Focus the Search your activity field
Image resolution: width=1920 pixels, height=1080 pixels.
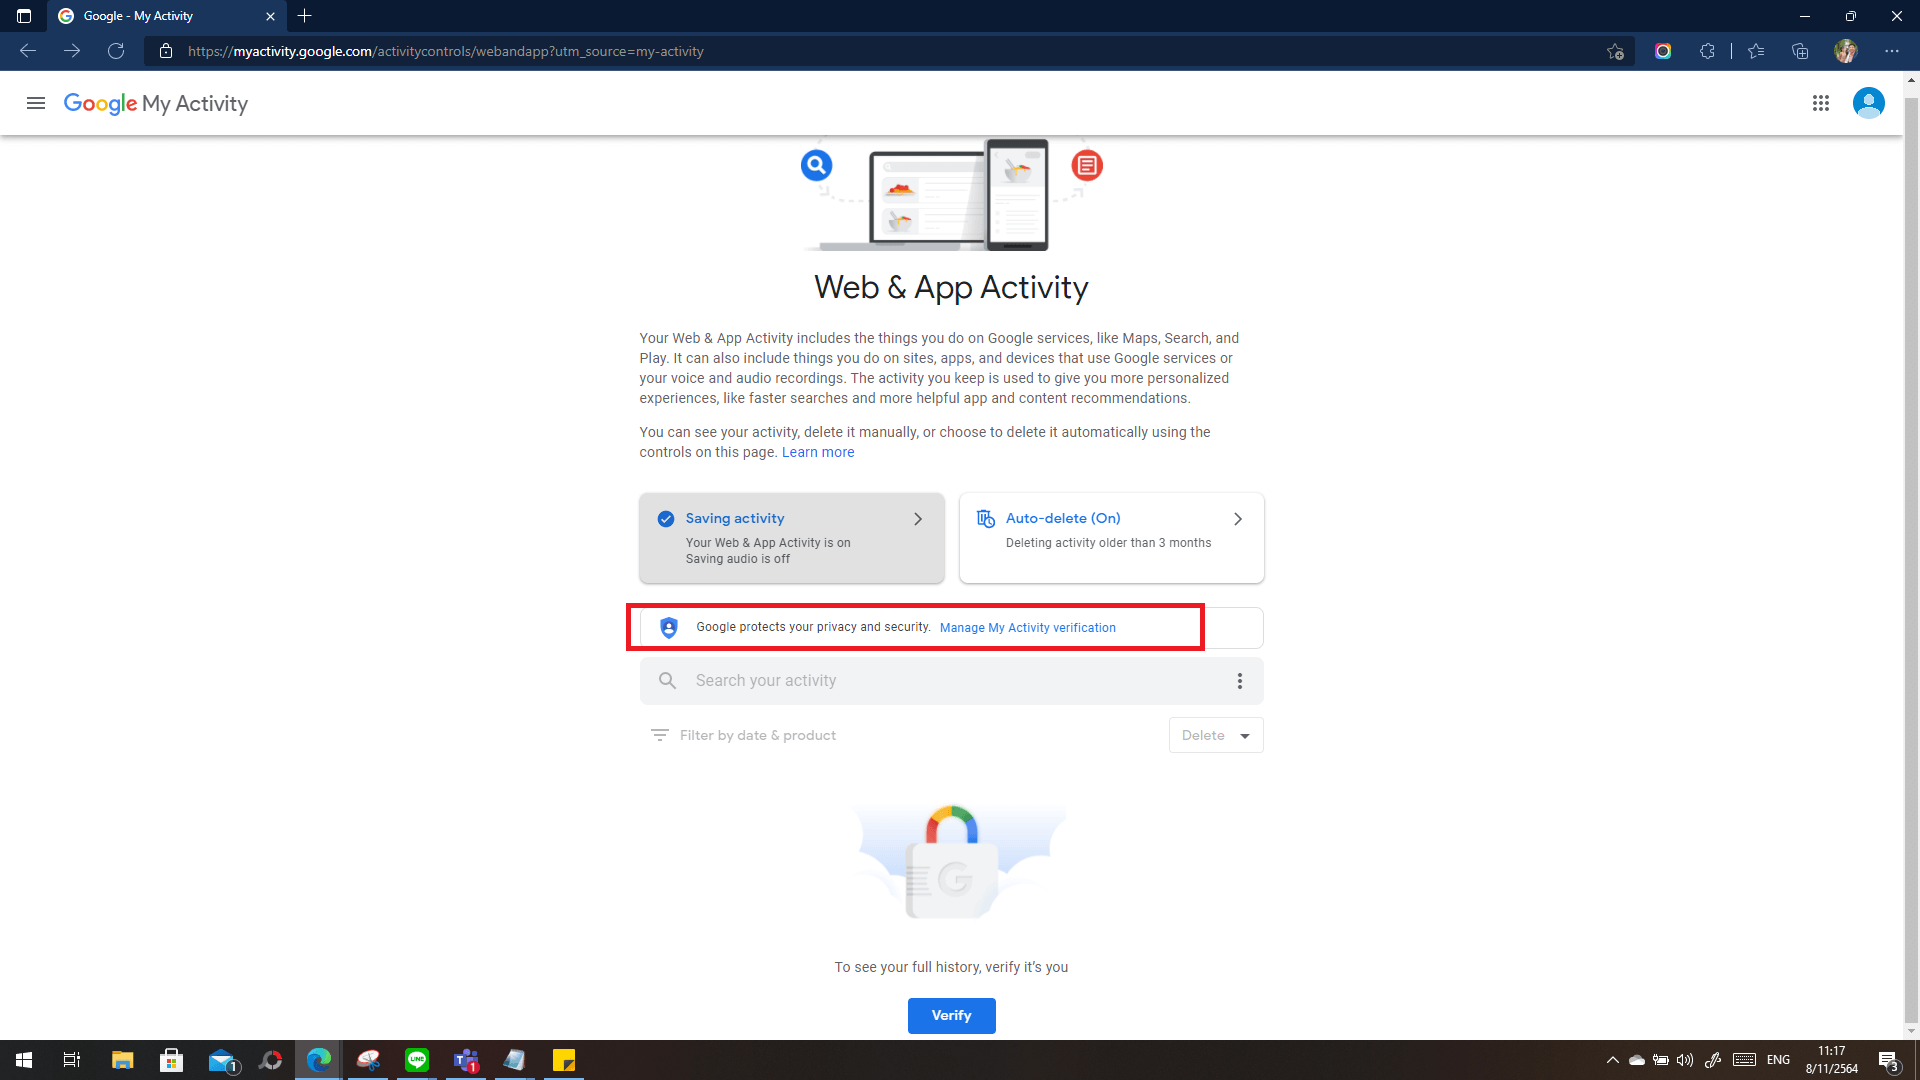pyautogui.click(x=952, y=681)
